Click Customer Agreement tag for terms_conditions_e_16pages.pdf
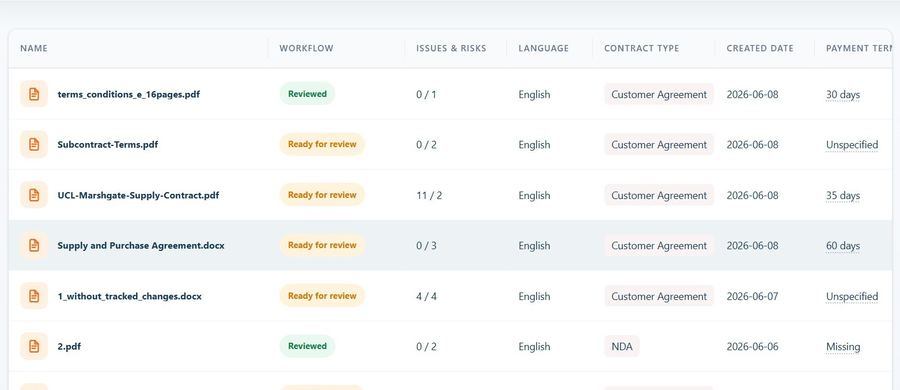Image resolution: width=900 pixels, height=390 pixels. [x=659, y=94]
